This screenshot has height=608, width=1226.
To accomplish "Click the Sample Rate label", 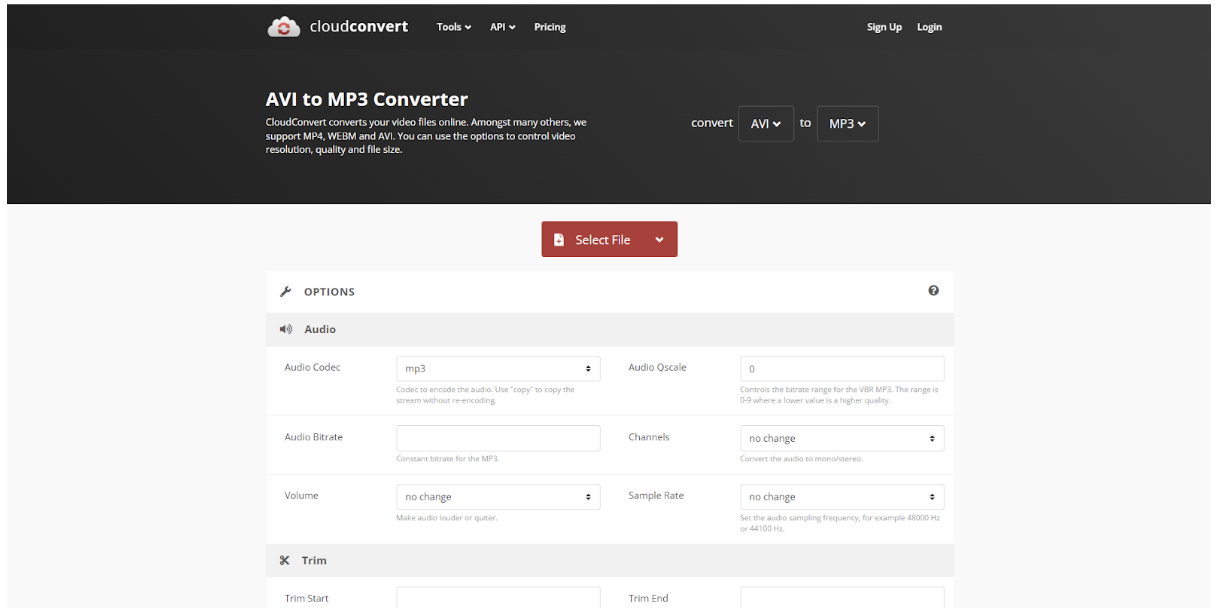I will tap(656, 495).
